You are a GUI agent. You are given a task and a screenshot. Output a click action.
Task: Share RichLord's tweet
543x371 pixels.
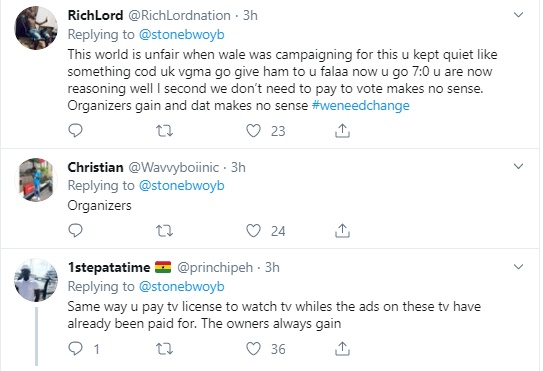pyautogui.click(x=342, y=131)
